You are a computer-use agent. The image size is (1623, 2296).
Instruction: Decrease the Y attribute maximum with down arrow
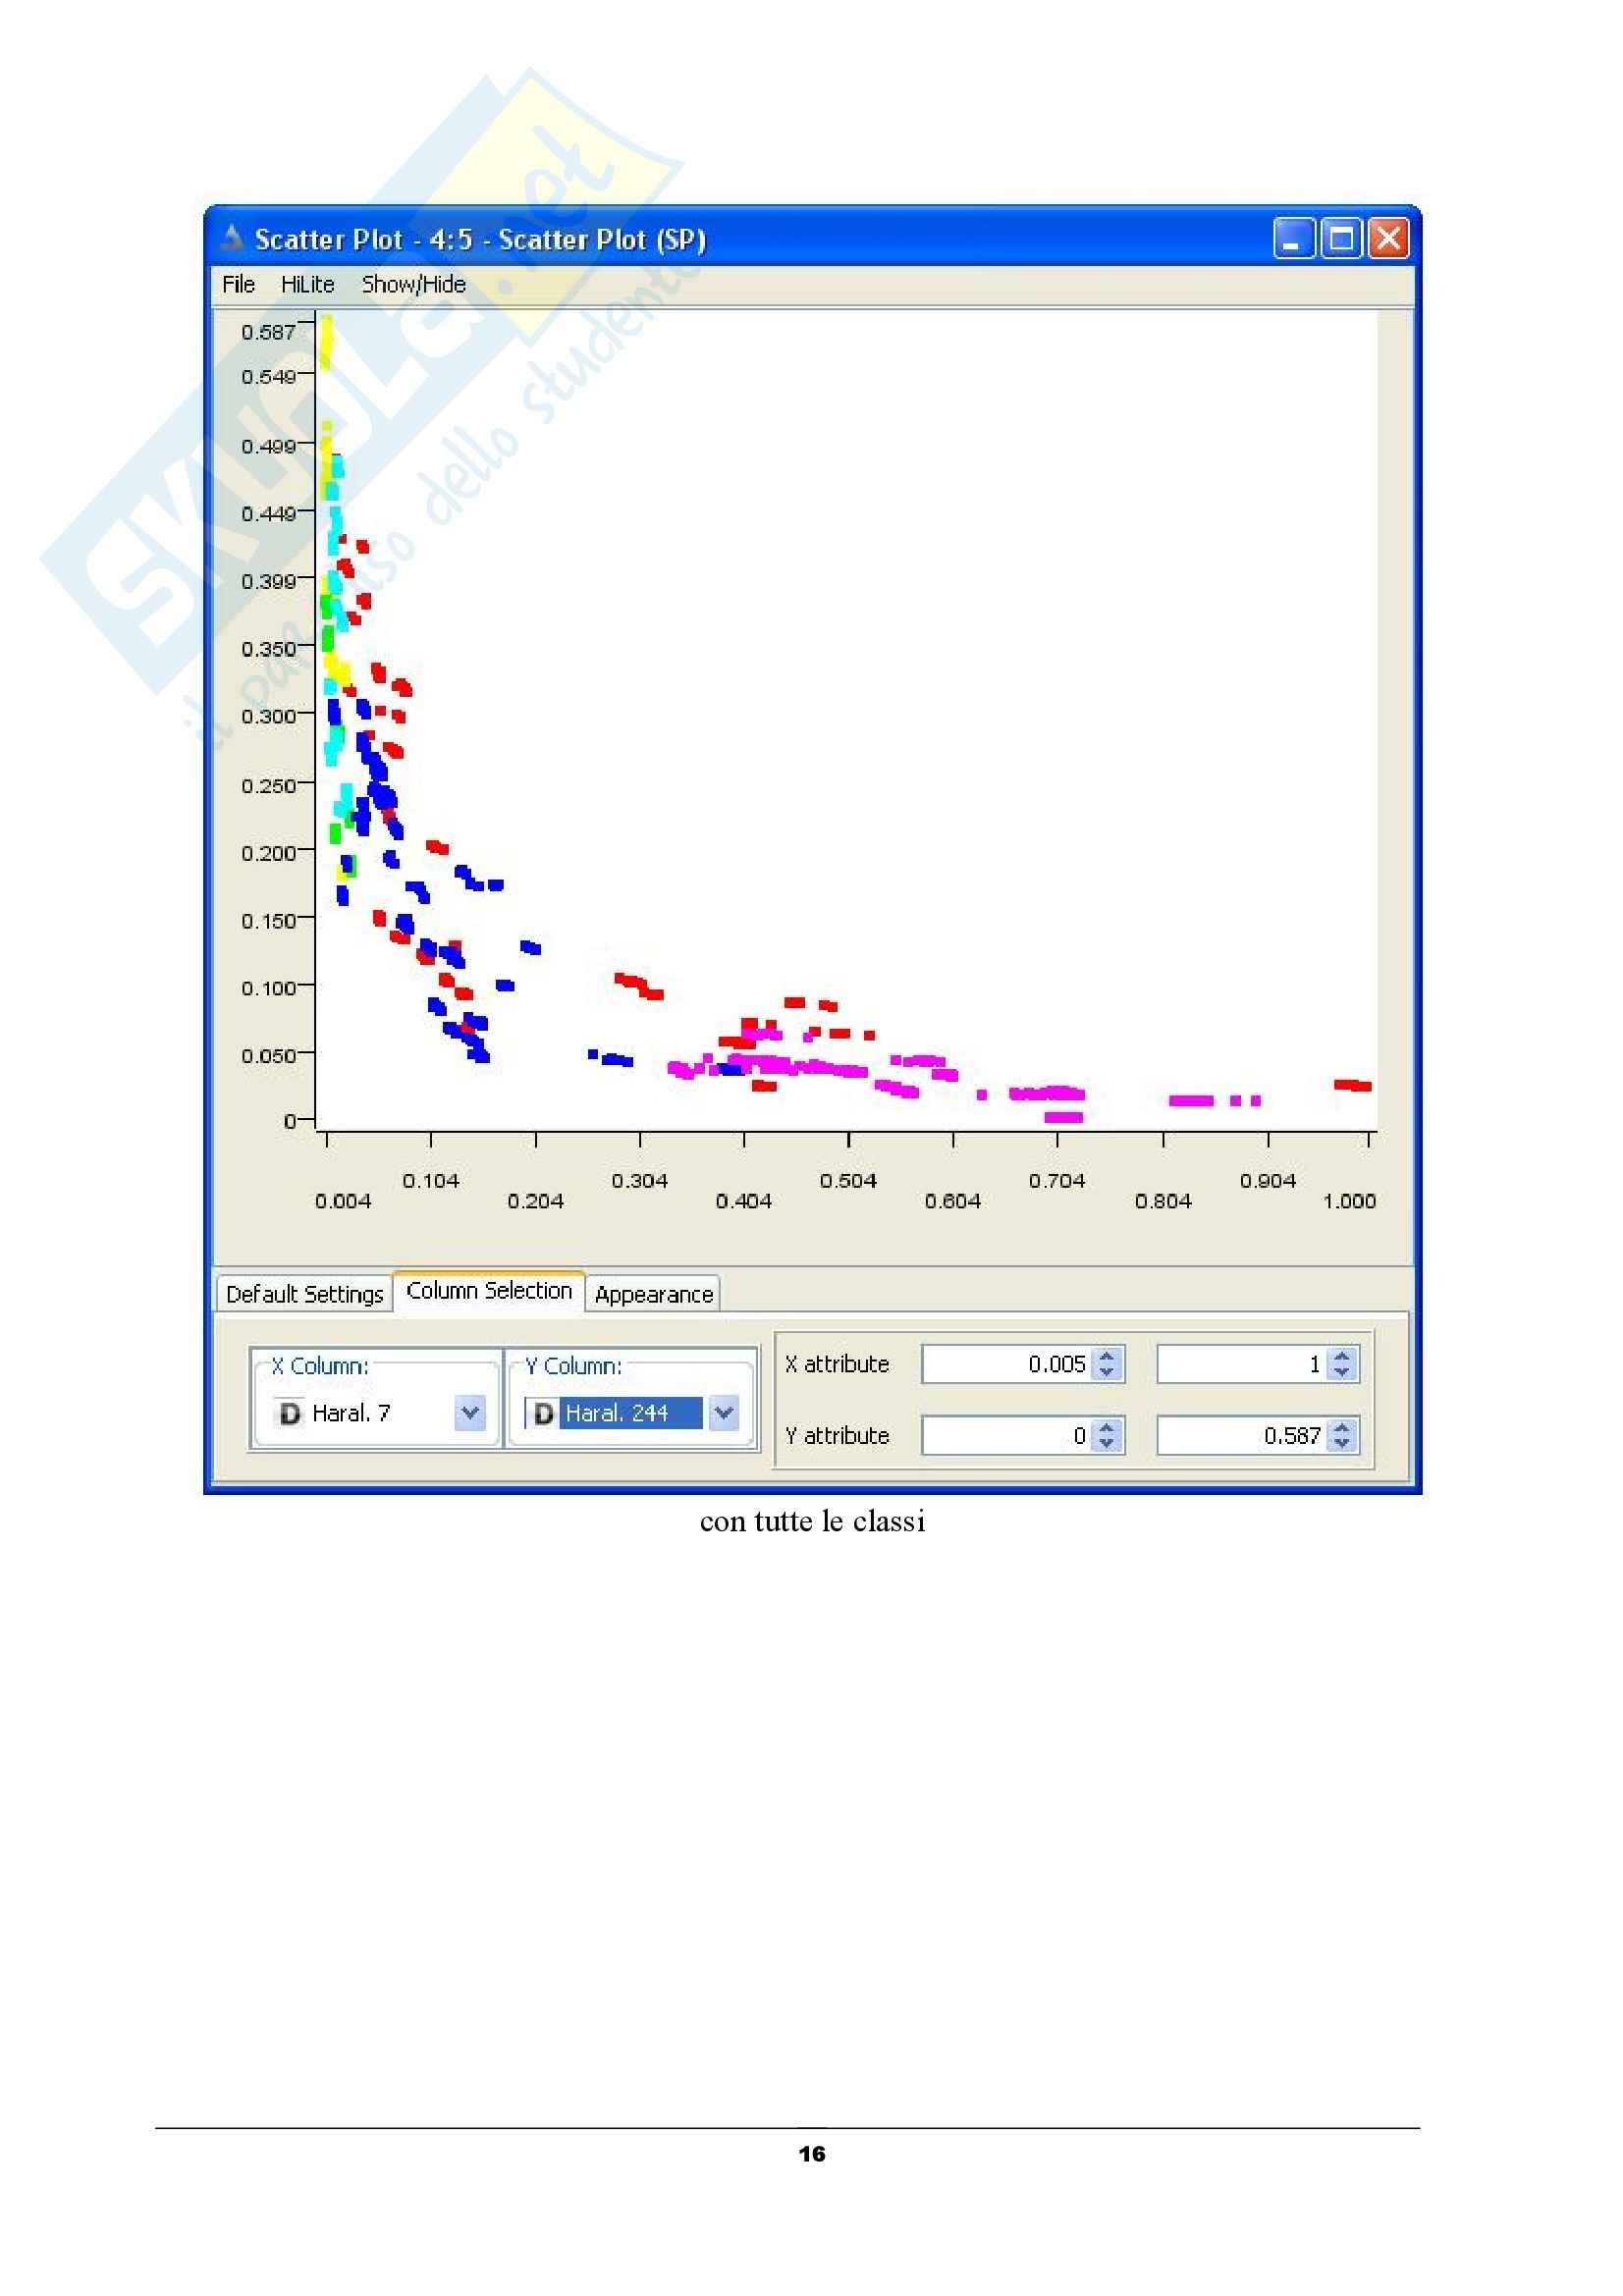pyautogui.click(x=1343, y=1443)
